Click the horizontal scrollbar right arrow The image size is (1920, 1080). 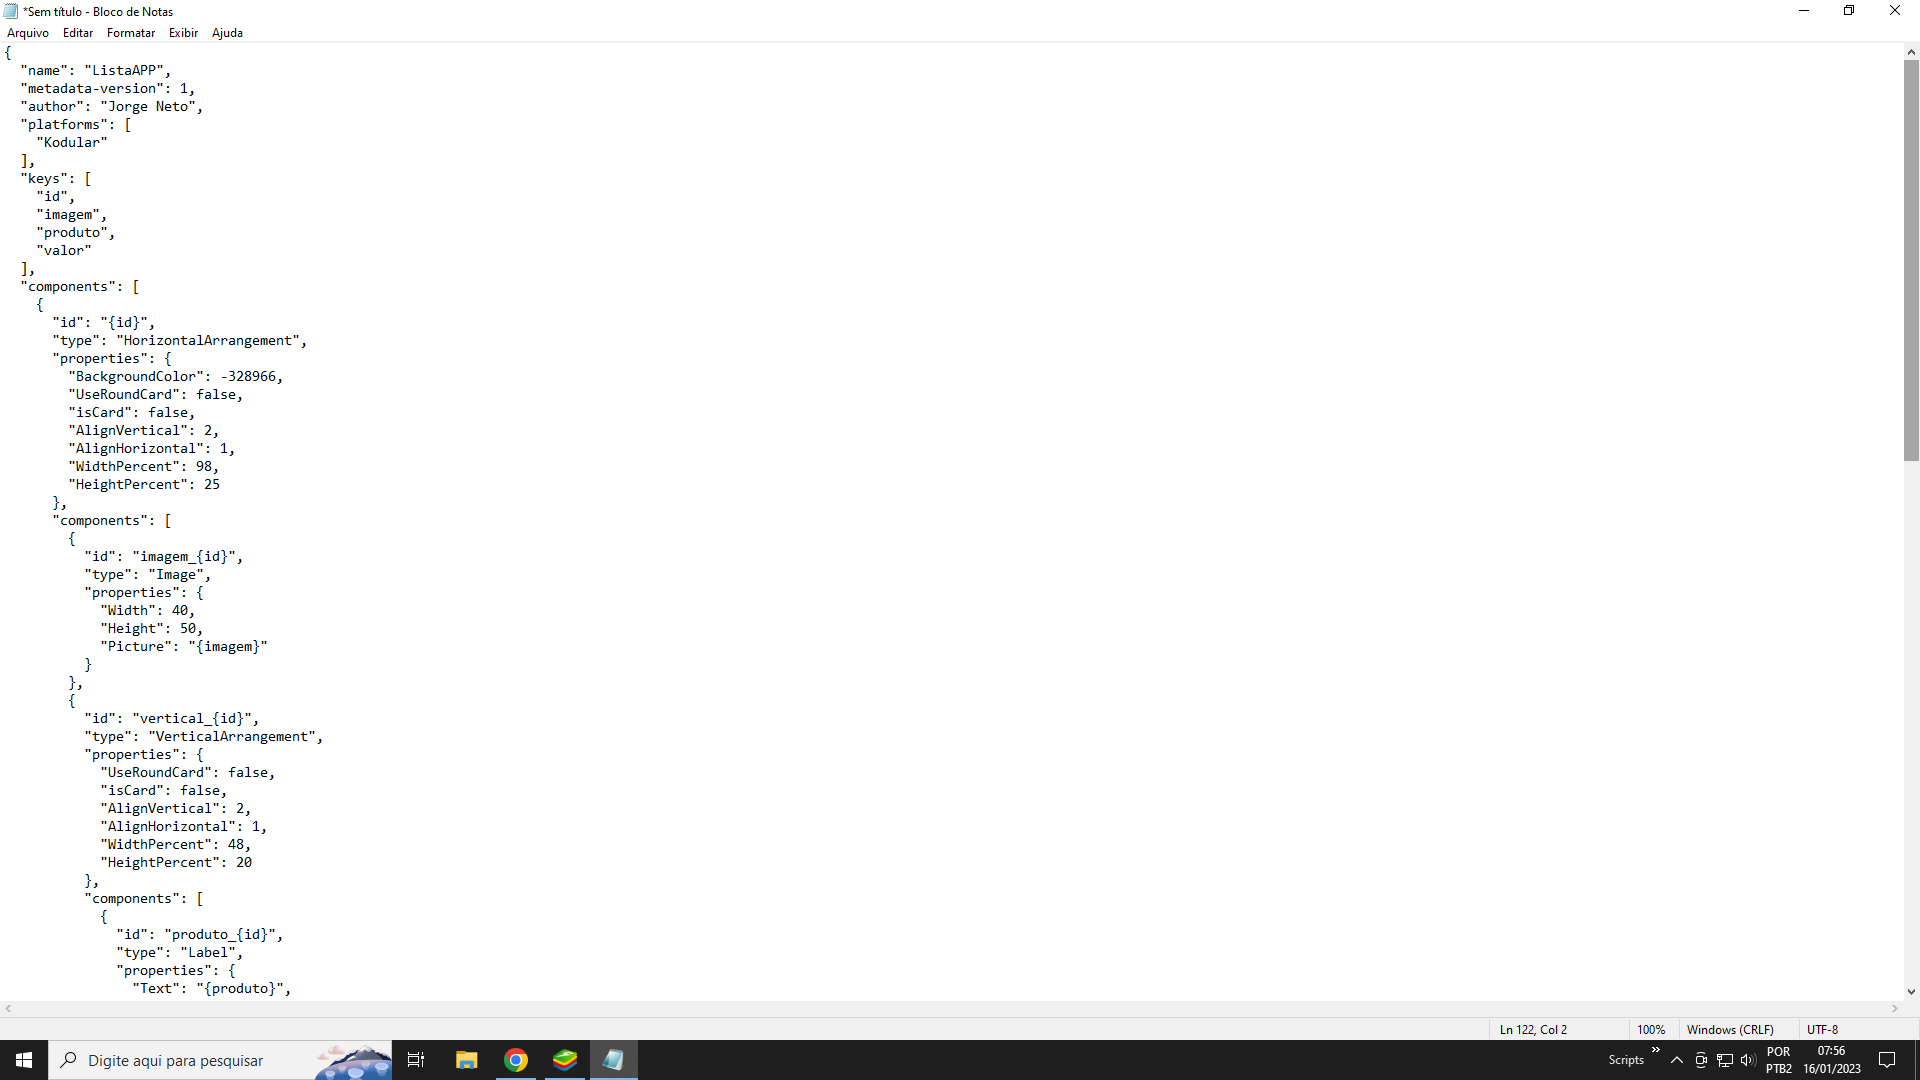[1895, 1008]
